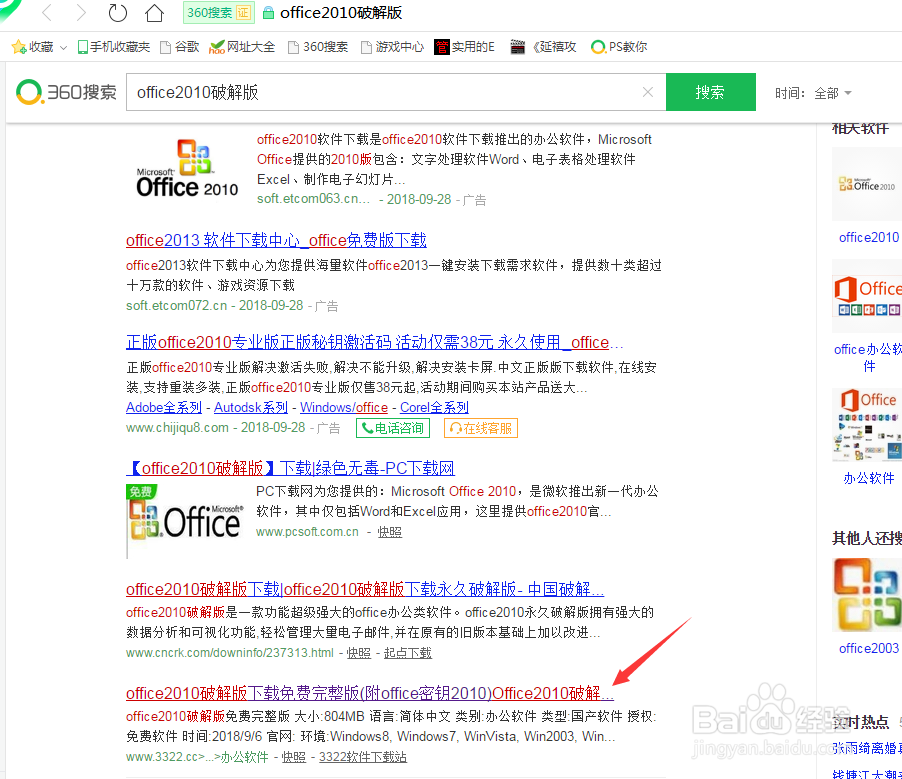
Task: Open 【office2010破解版】下载|绿色无毒-PC下载网 result
Action: click(291, 468)
